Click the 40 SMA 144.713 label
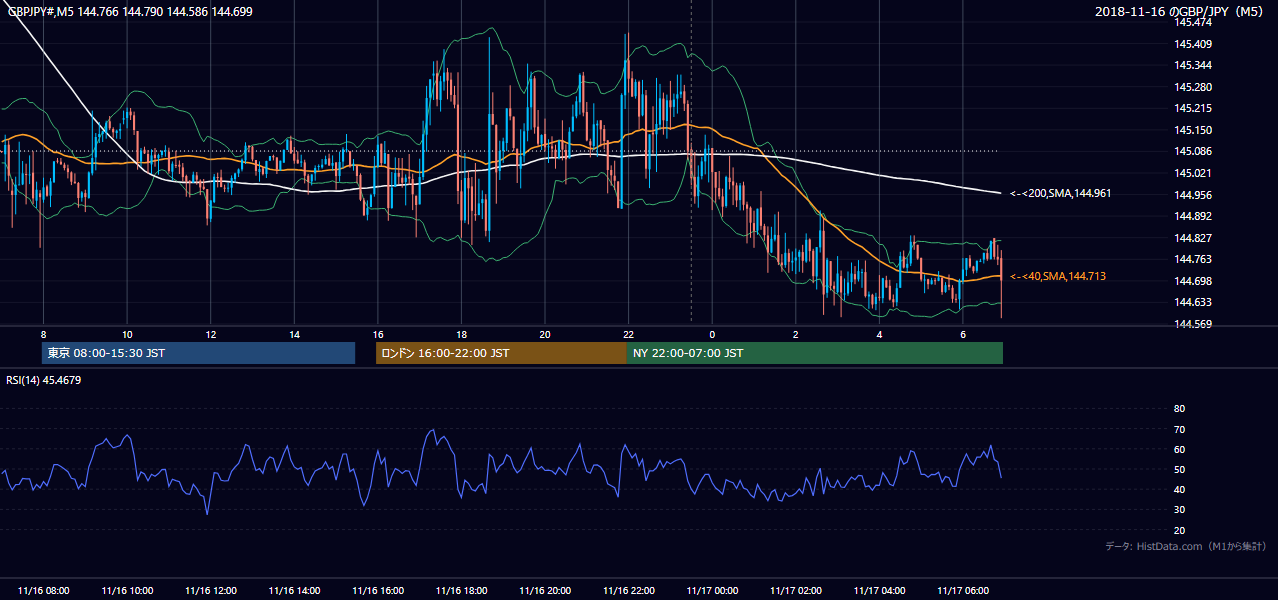Screen dimensions: 1278x600 (1058, 276)
